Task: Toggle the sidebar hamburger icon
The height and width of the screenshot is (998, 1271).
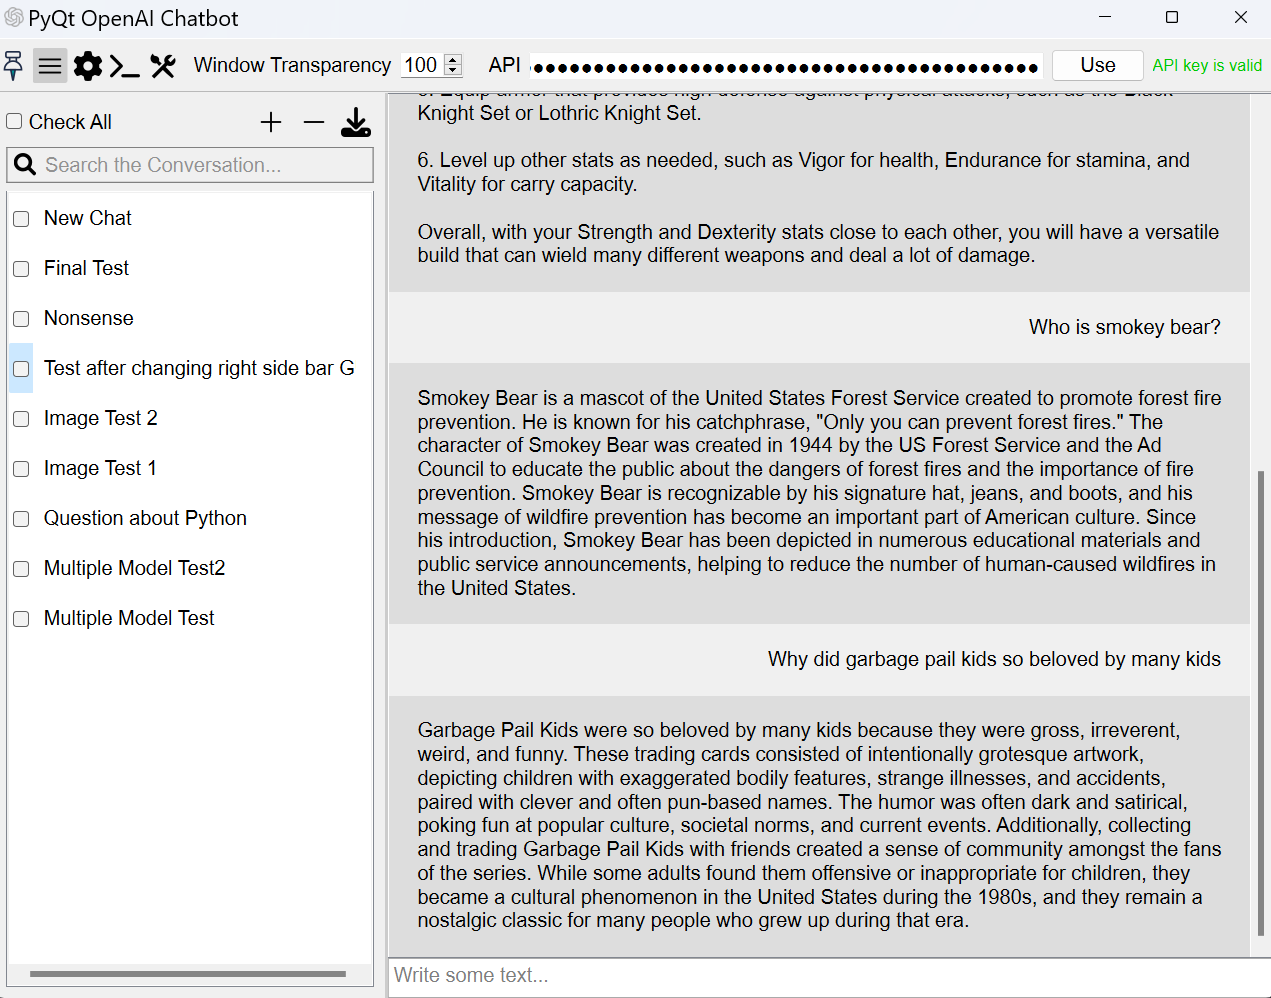Action: tap(50, 66)
